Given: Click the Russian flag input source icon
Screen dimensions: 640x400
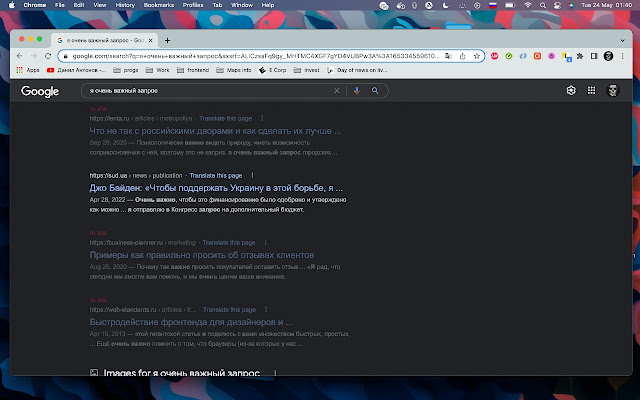Looking at the screenshot, I should pos(493,5).
